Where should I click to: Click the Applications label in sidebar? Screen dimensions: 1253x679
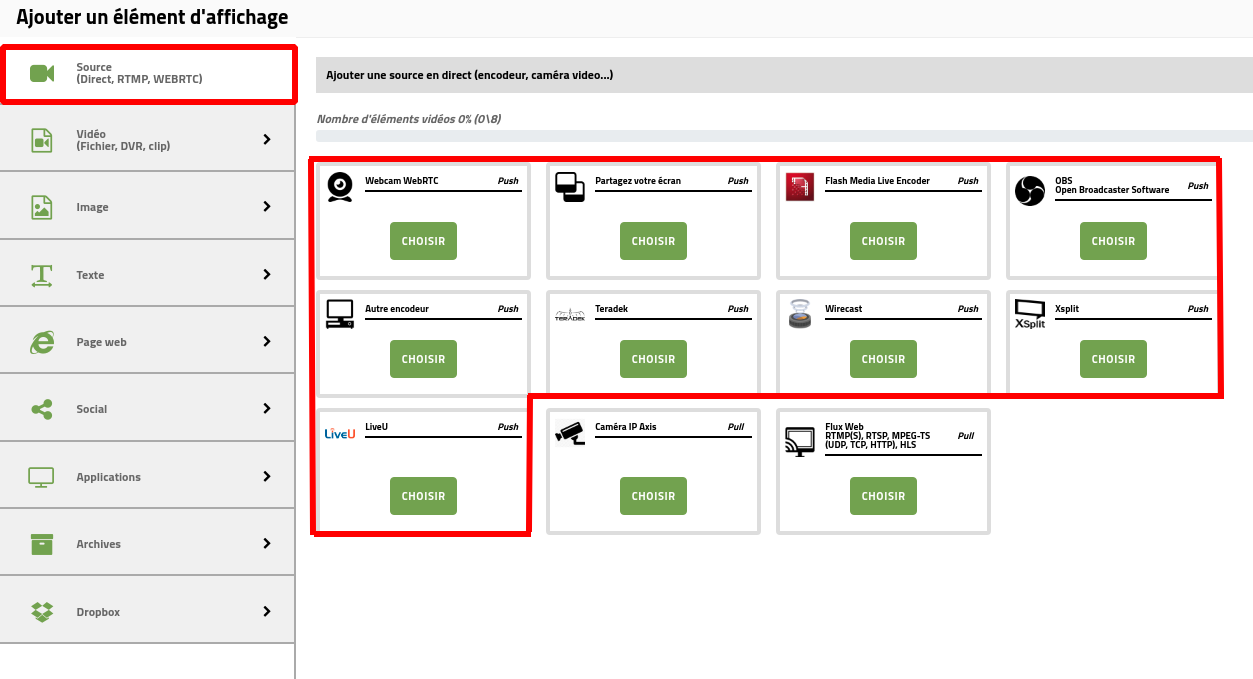[x=108, y=477]
